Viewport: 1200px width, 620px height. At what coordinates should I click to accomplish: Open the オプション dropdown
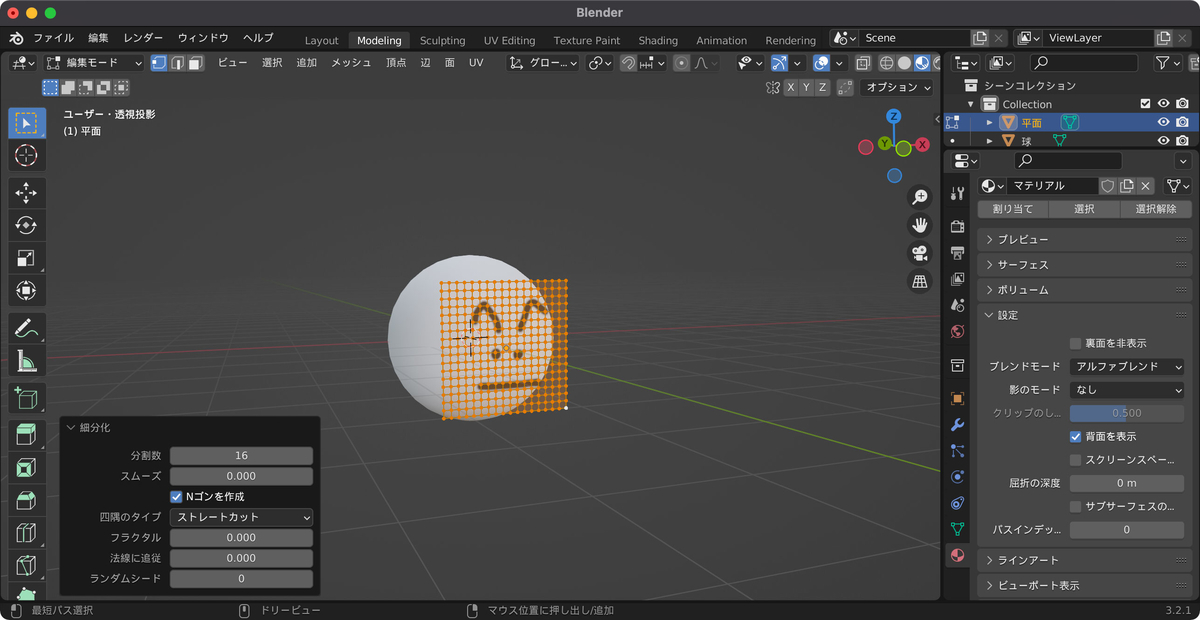pyautogui.click(x=897, y=87)
